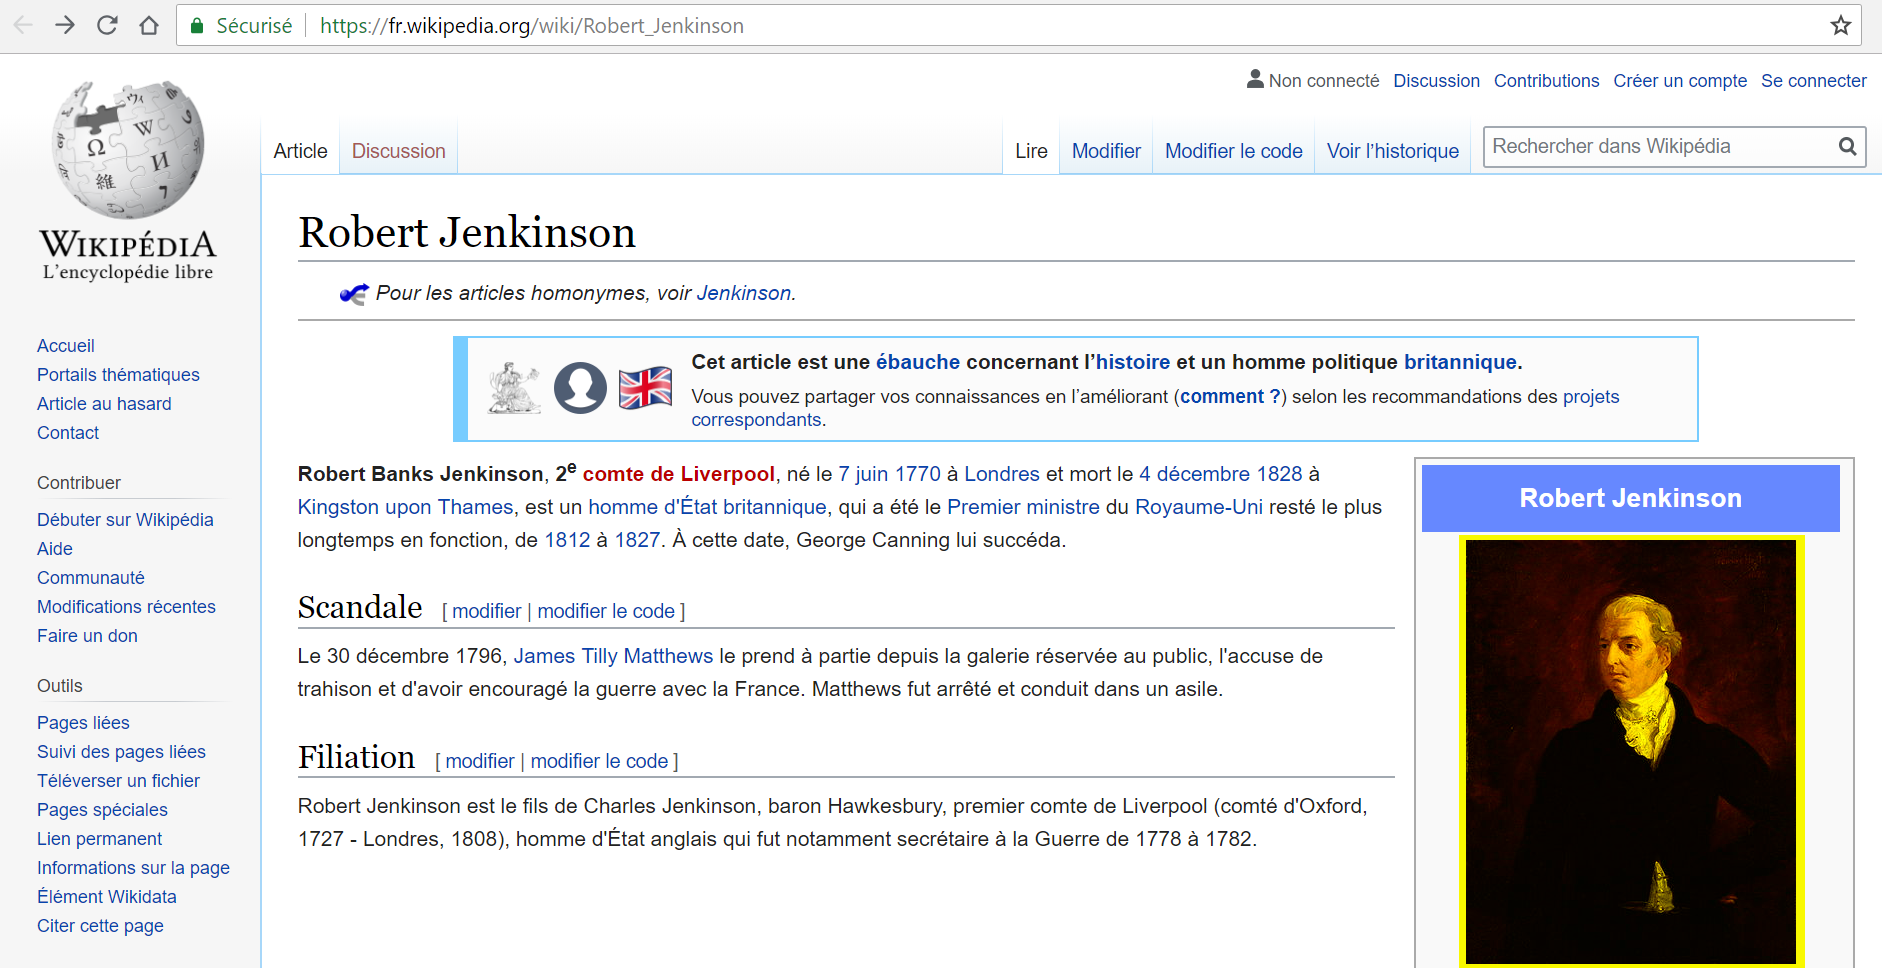Open Article au hasard in sidebar

point(104,404)
